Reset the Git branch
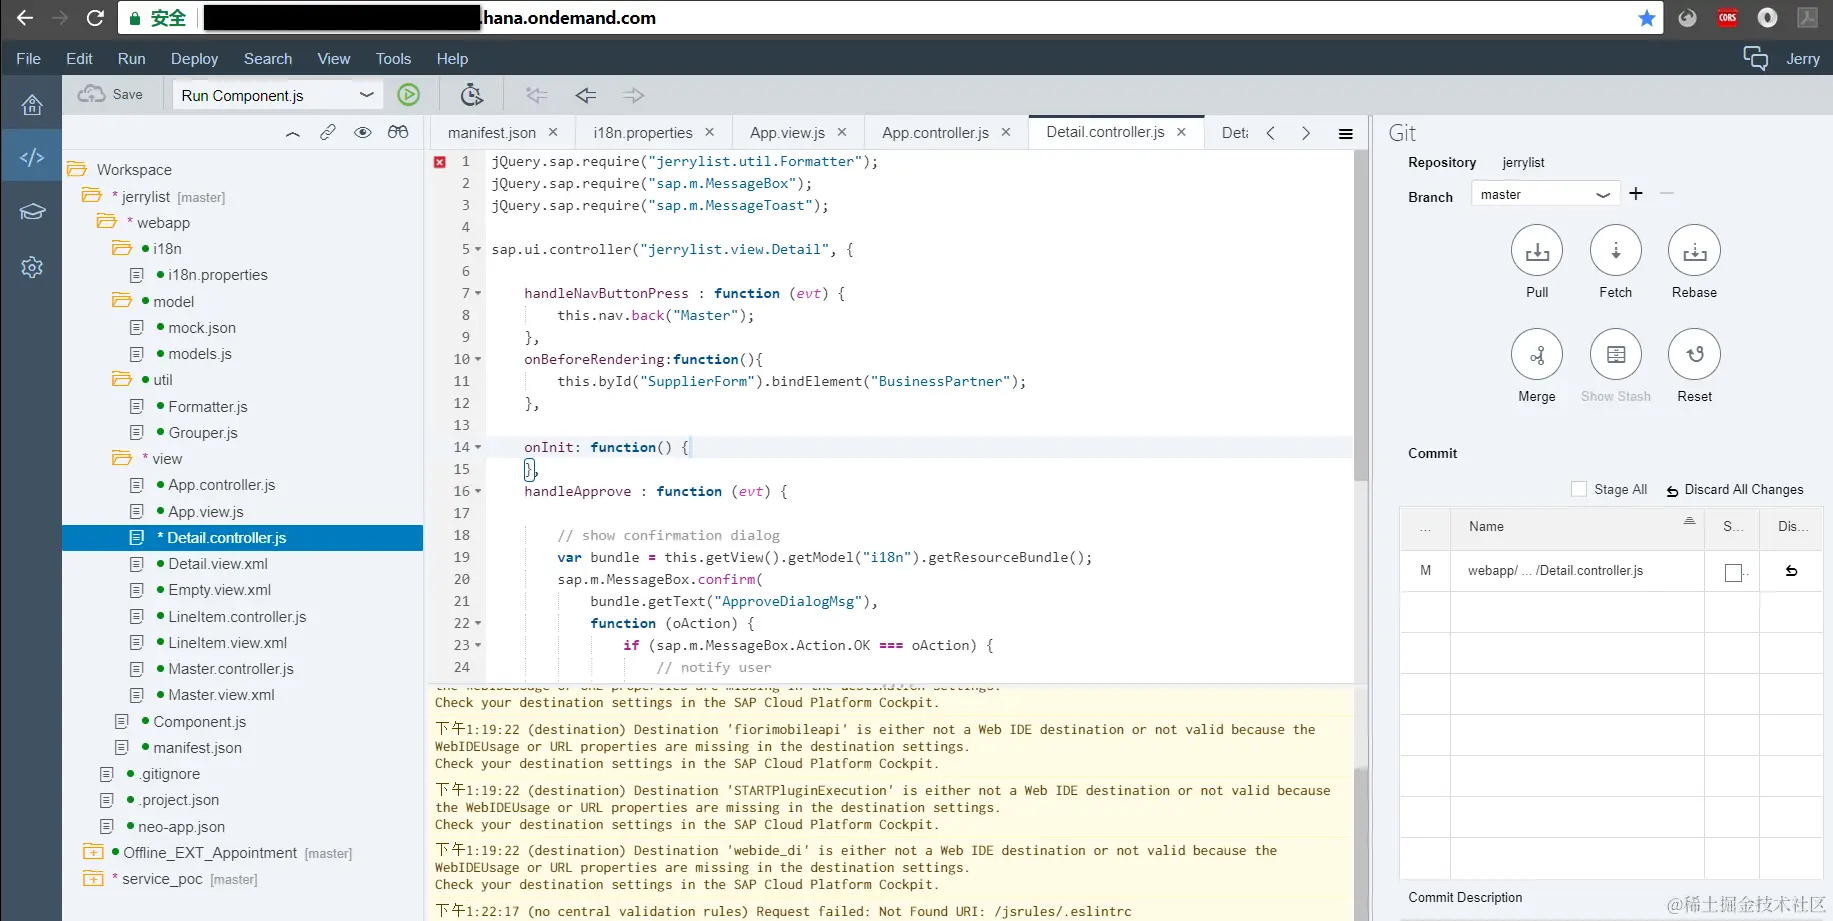This screenshot has height=921, width=1833. (1694, 354)
